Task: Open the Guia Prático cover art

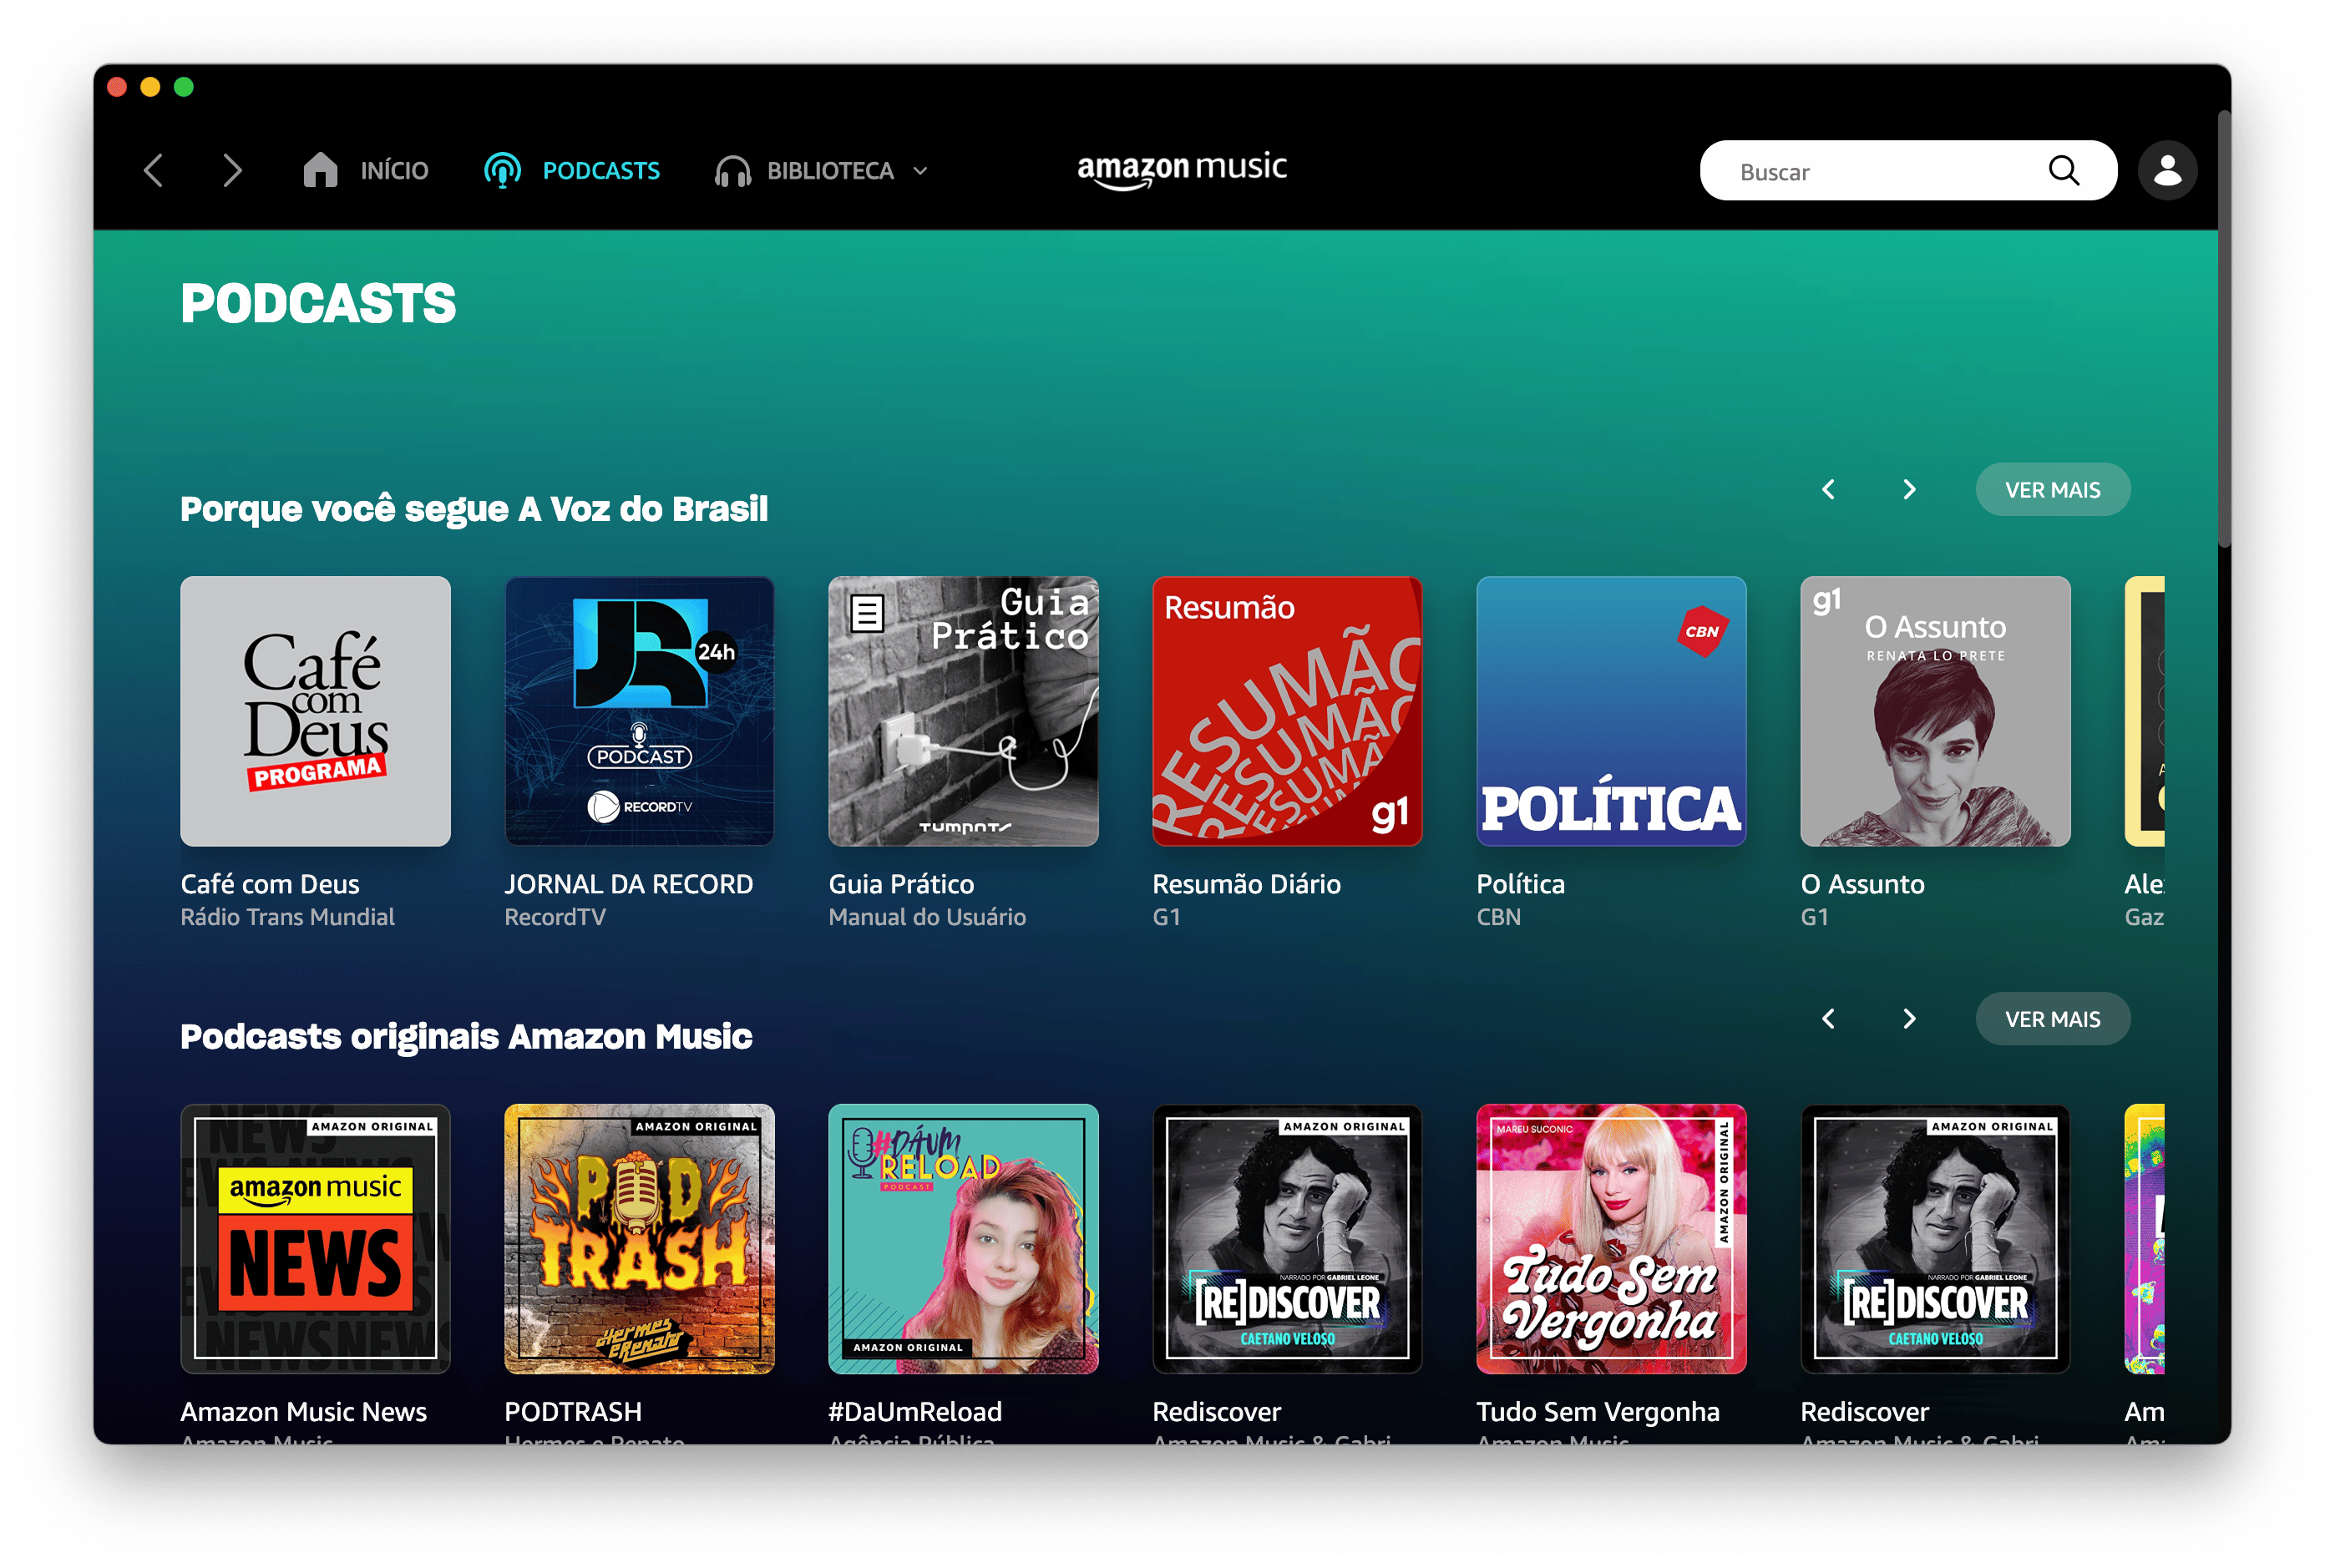Action: click(963, 711)
